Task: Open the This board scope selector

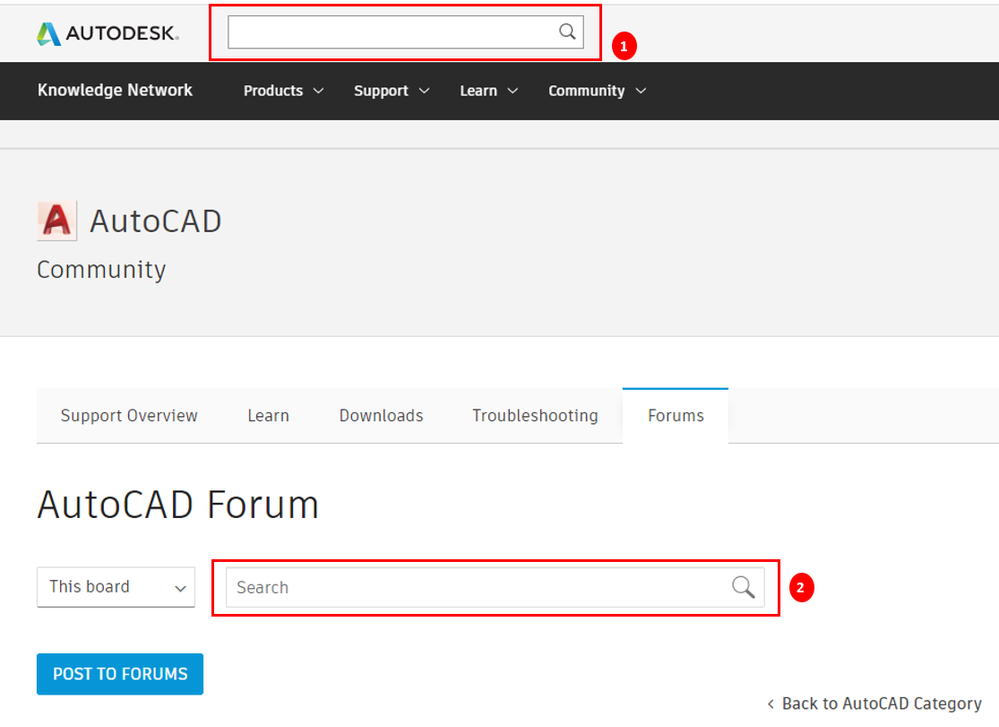Action: click(x=115, y=587)
